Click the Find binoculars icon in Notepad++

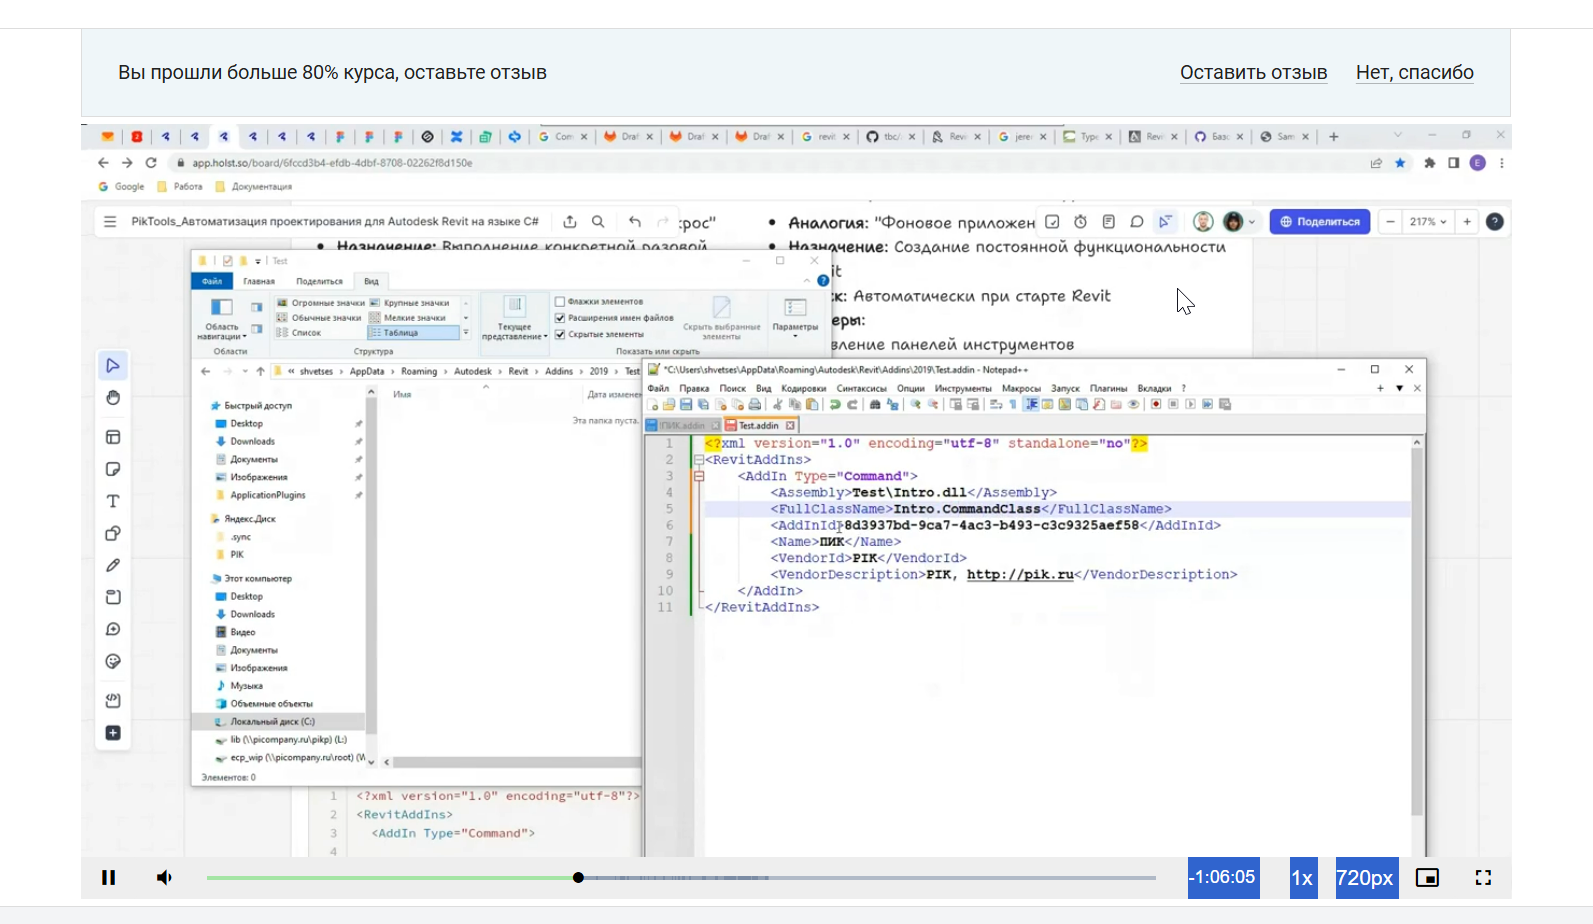tap(875, 405)
